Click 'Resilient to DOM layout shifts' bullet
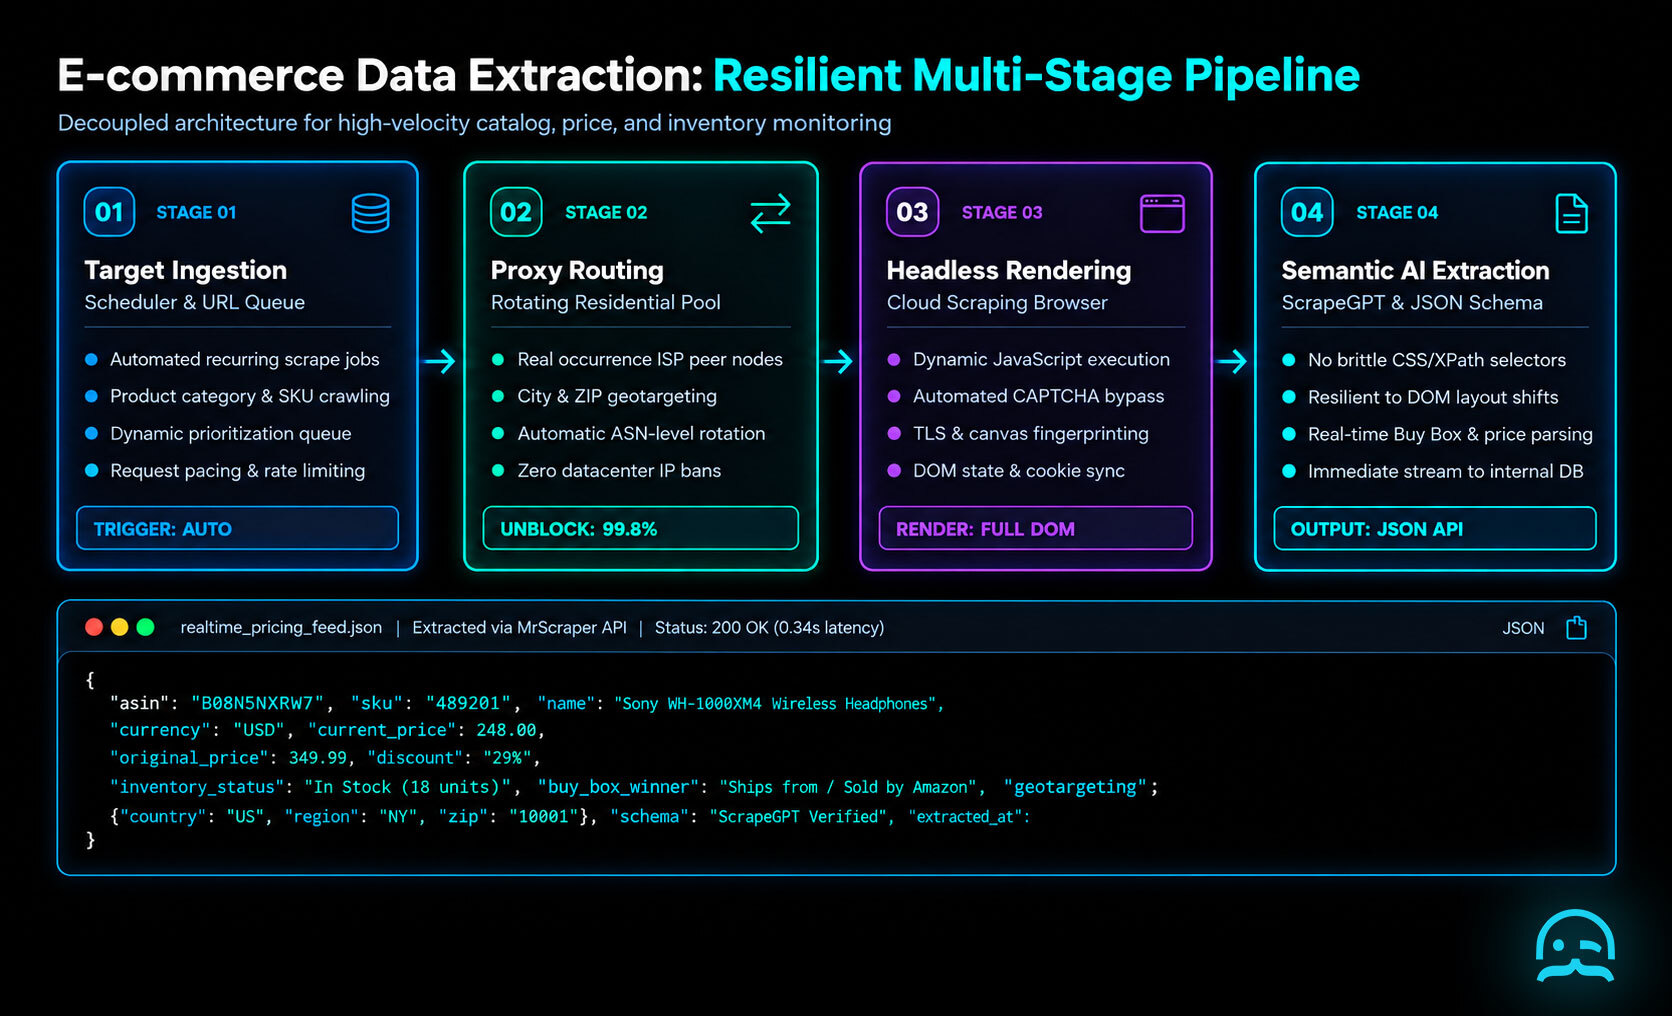Viewport: 1672px width, 1016px height. click(x=1432, y=397)
